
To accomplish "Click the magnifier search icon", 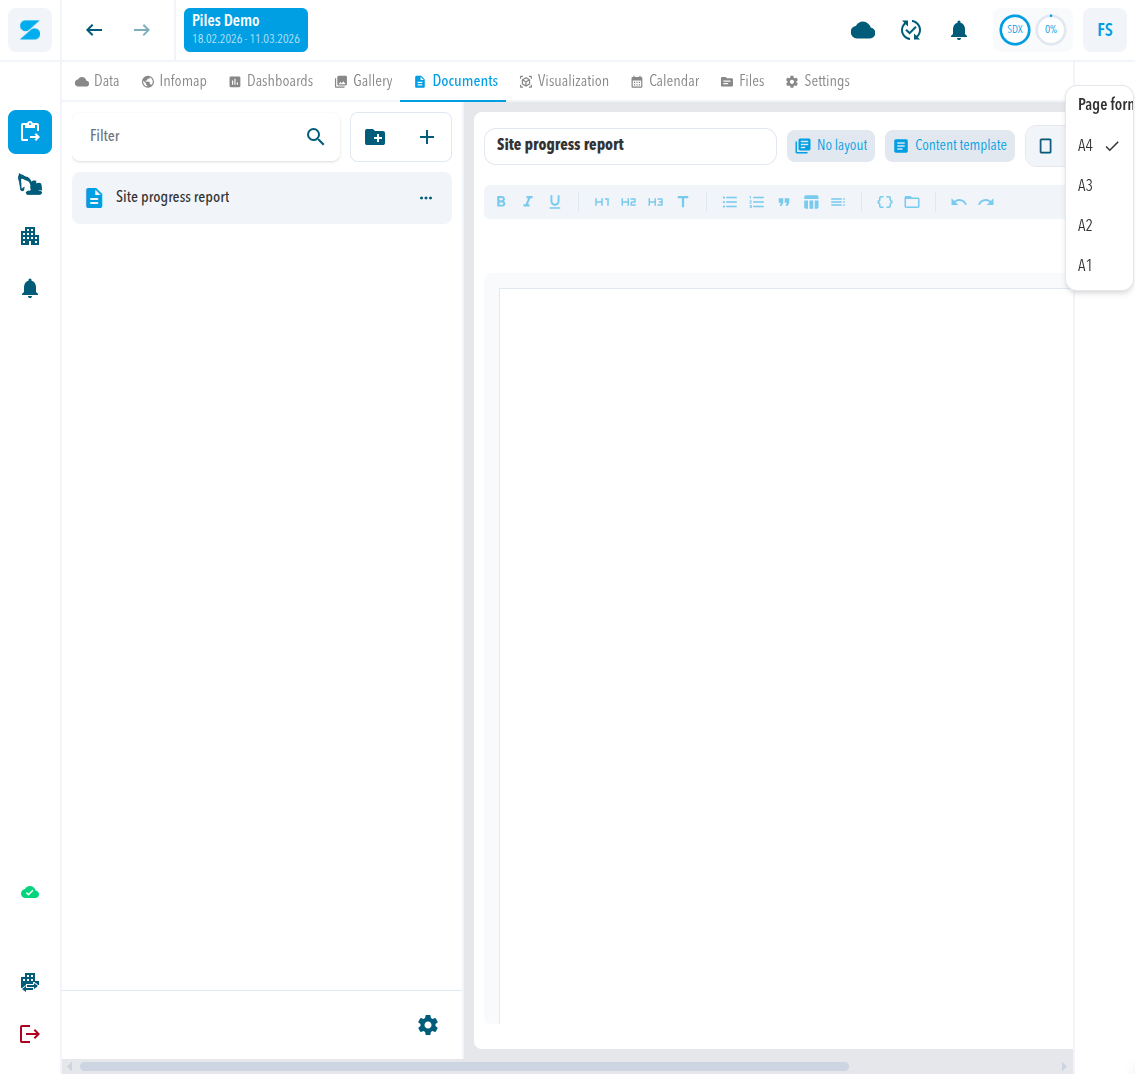I will pyautogui.click(x=315, y=136).
